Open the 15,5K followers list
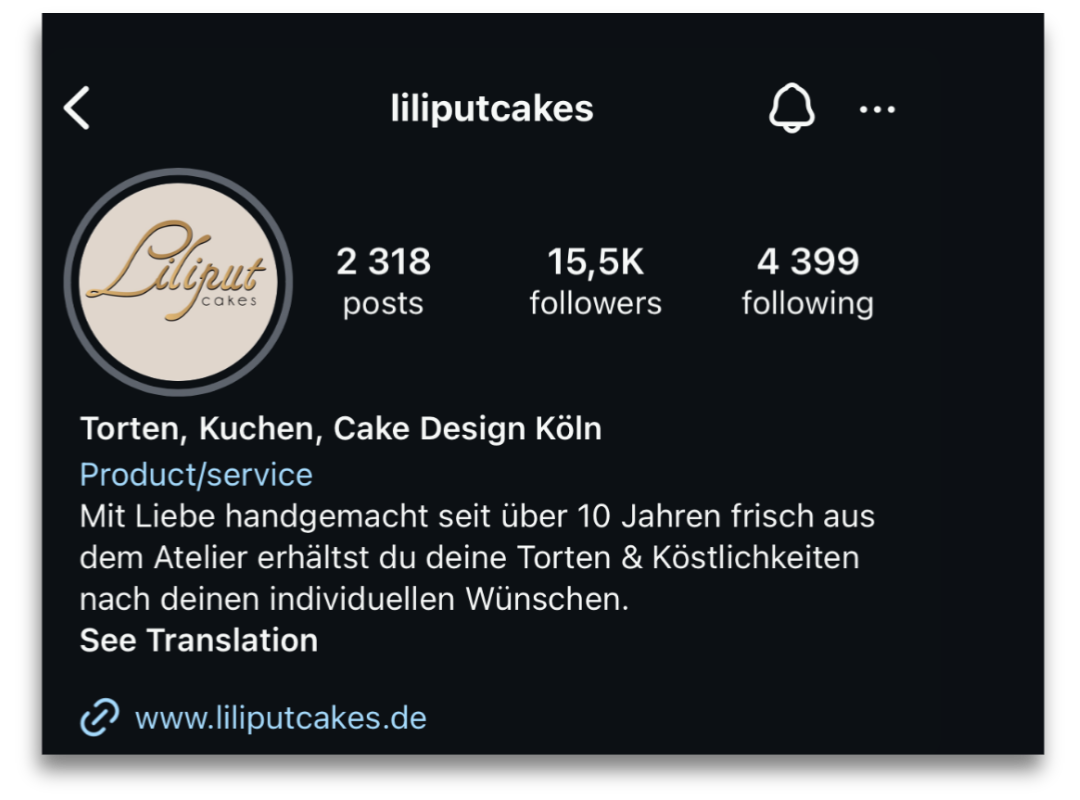1080x800 pixels. click(x=595, y=281)
